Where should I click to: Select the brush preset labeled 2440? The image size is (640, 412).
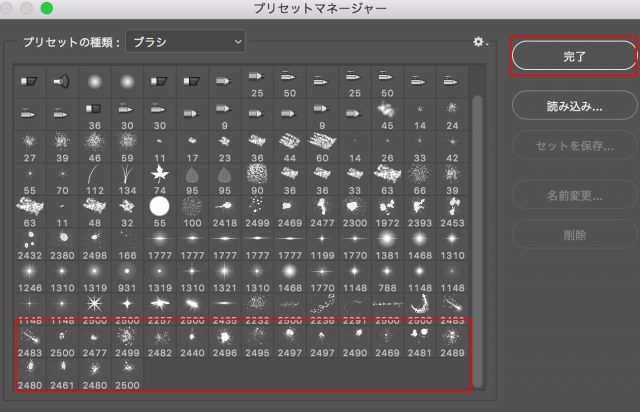191,336
